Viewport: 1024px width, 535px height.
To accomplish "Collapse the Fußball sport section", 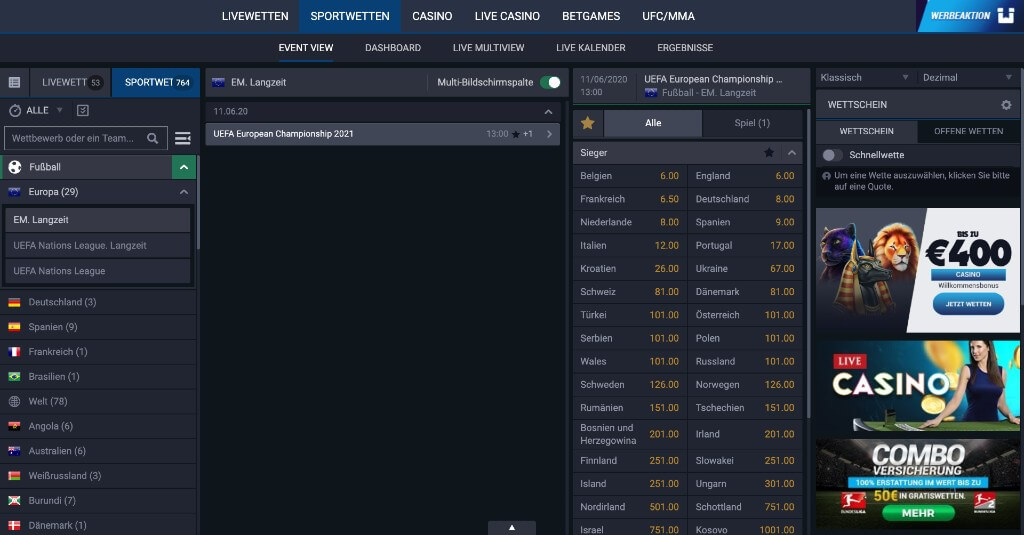I will [184, 167].
